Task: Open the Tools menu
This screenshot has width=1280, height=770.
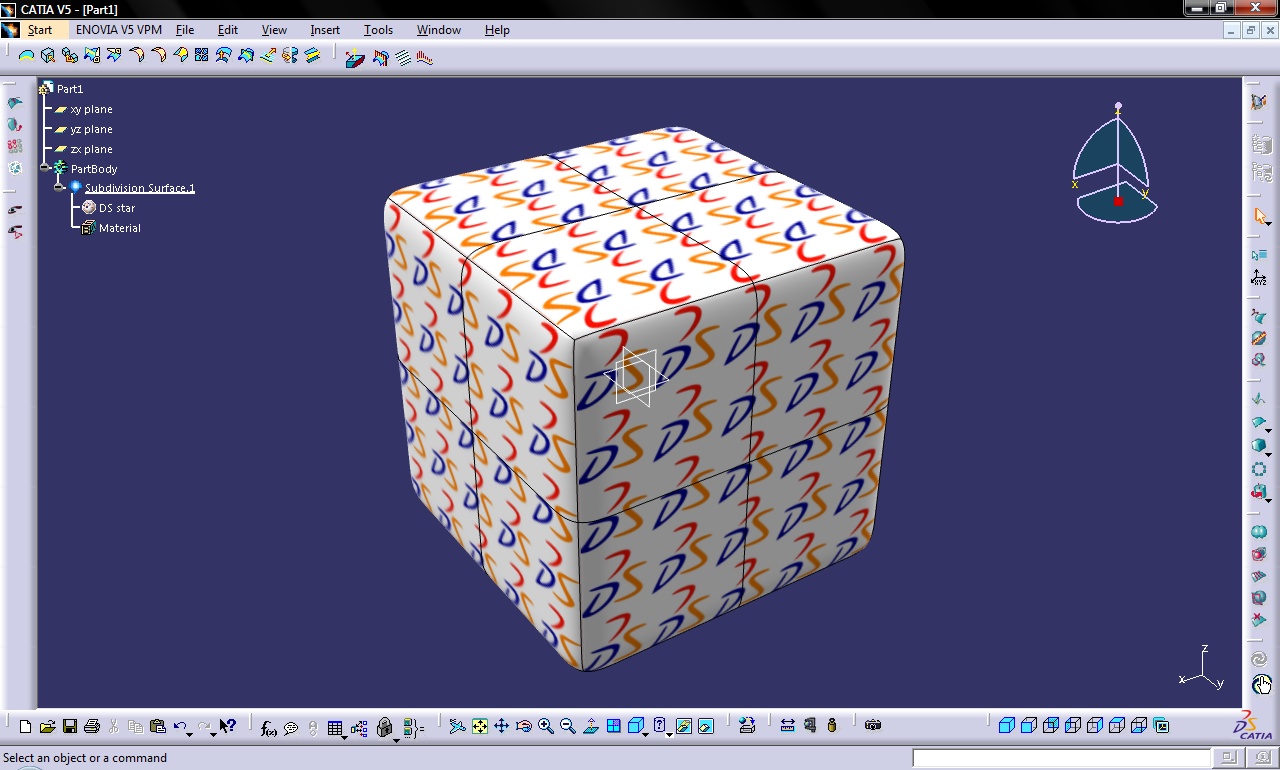Action: coord(378,30)
